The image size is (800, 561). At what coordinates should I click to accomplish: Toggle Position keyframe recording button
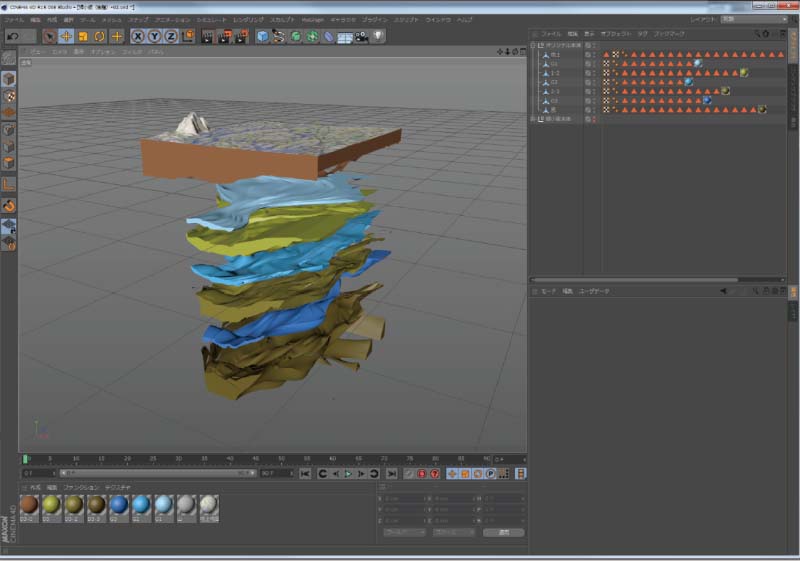pyautogui.click(x=452, y=474)
